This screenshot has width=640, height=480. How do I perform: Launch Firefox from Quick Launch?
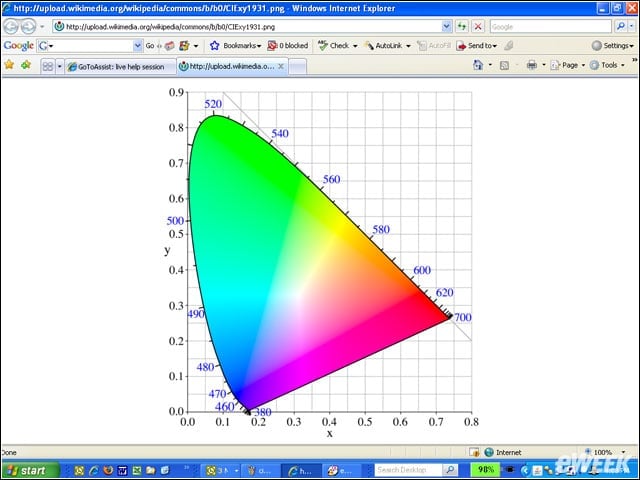(x=108, y=471)
